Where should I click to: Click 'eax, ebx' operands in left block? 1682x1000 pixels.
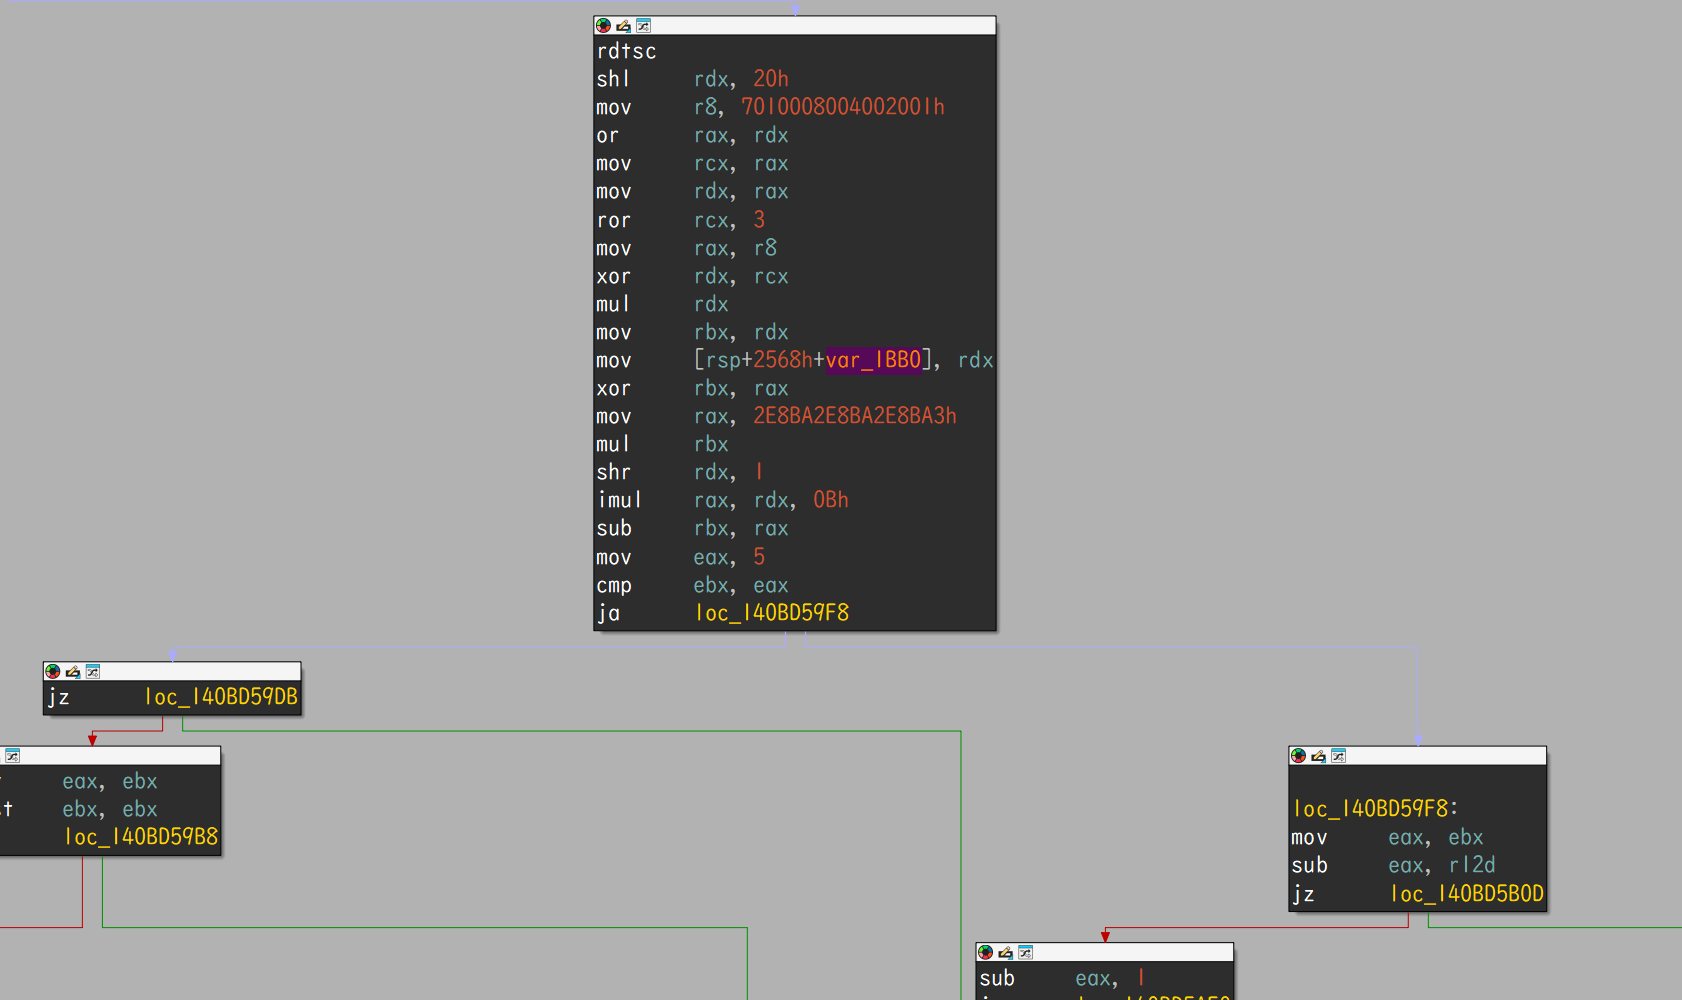tap(110, 781)
